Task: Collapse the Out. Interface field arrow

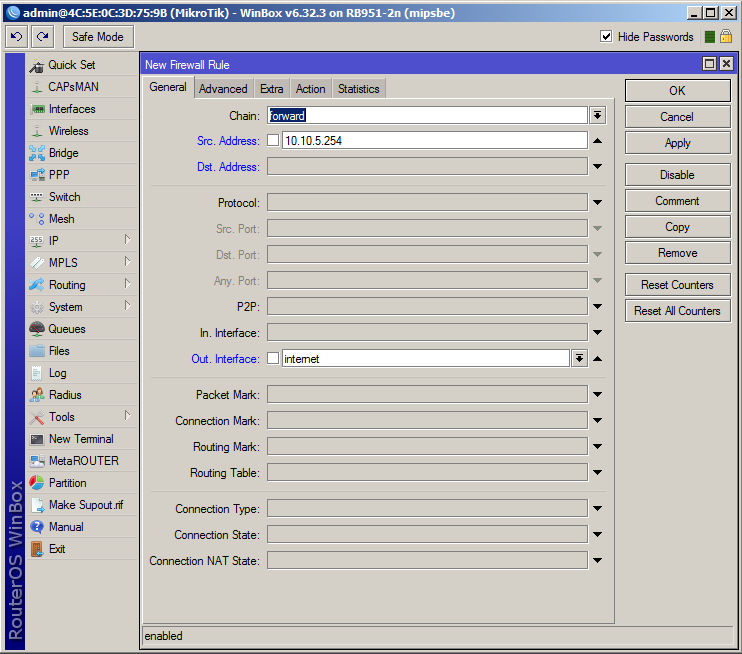Action: (x=598, y=359)
